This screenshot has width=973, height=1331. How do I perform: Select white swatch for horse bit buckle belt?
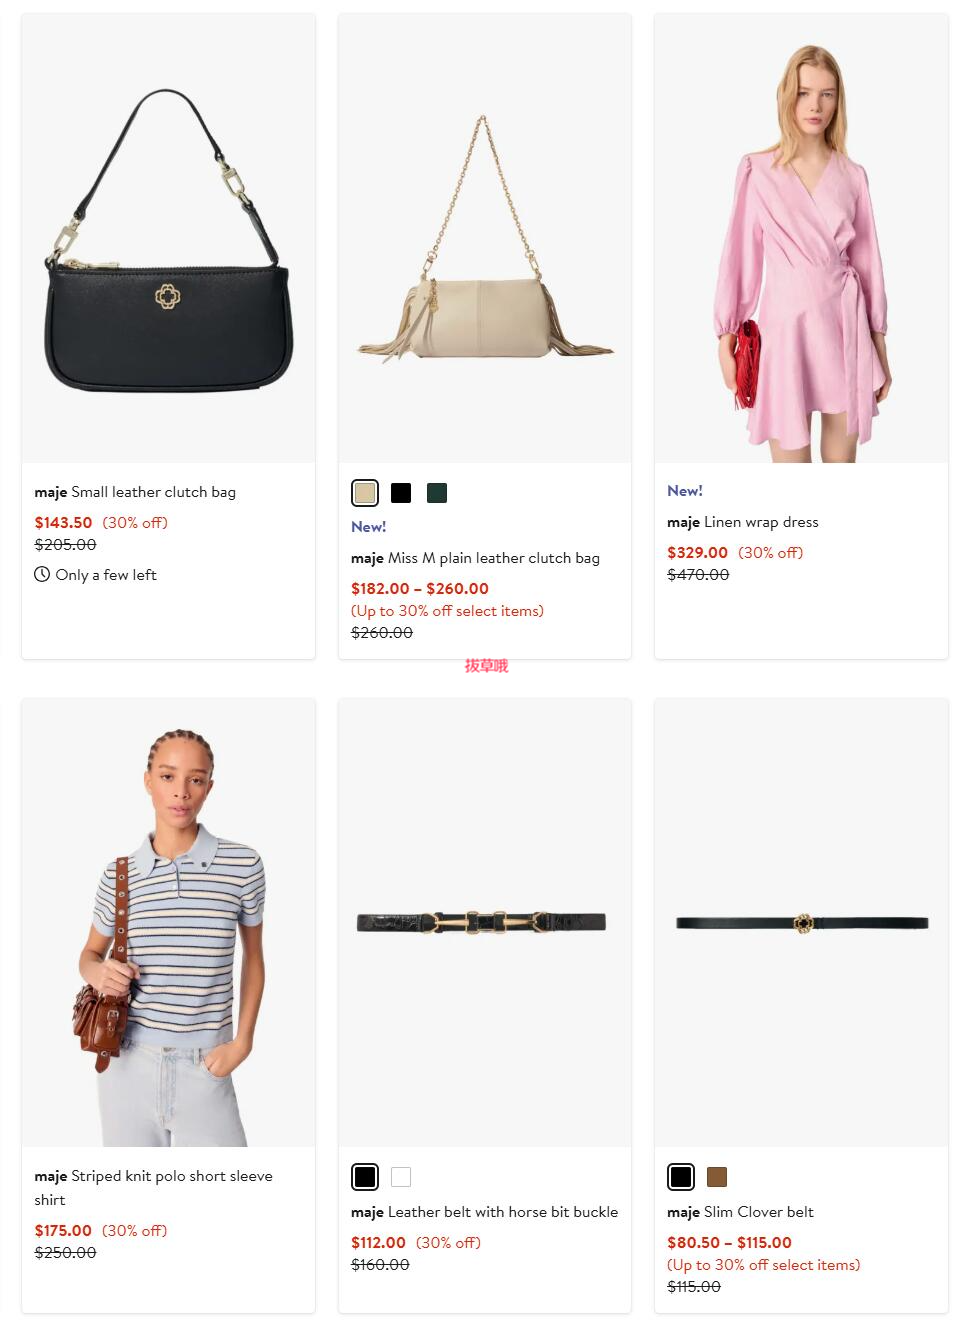[x=401, y=1177]
